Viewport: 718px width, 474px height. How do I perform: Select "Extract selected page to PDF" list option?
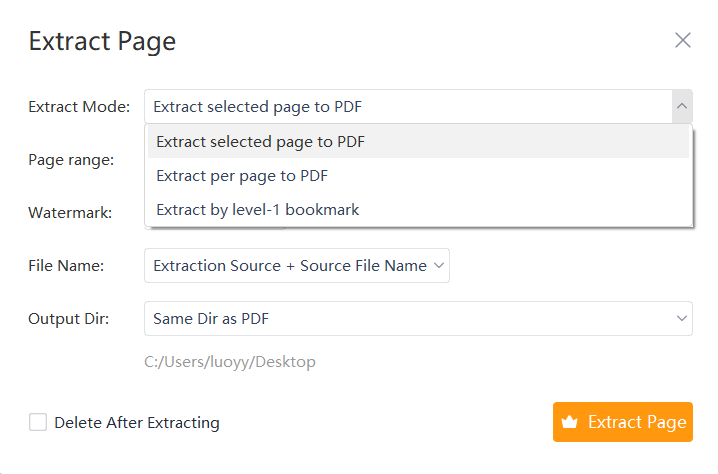tap(260, 142)
